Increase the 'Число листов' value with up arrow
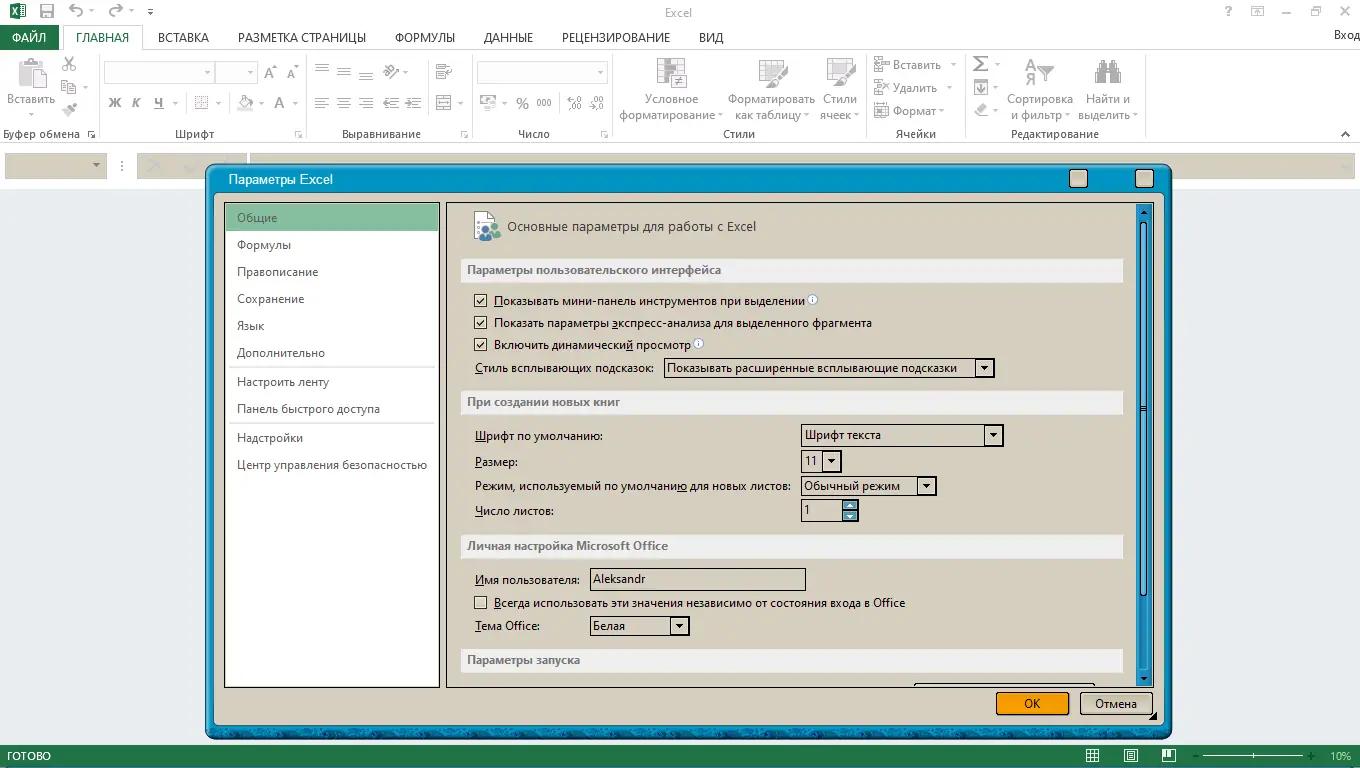1360x768 pixels. (850, 505)
